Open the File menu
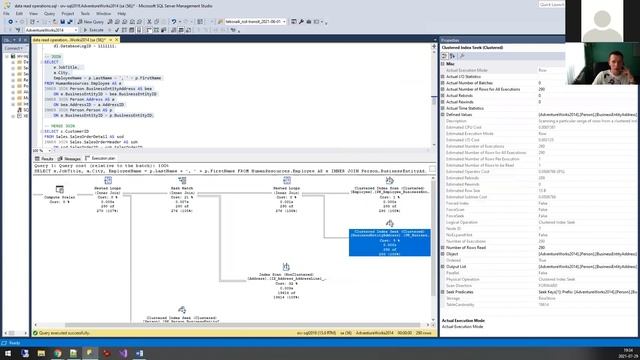640x360 pixels. click(x=6, y=13)
